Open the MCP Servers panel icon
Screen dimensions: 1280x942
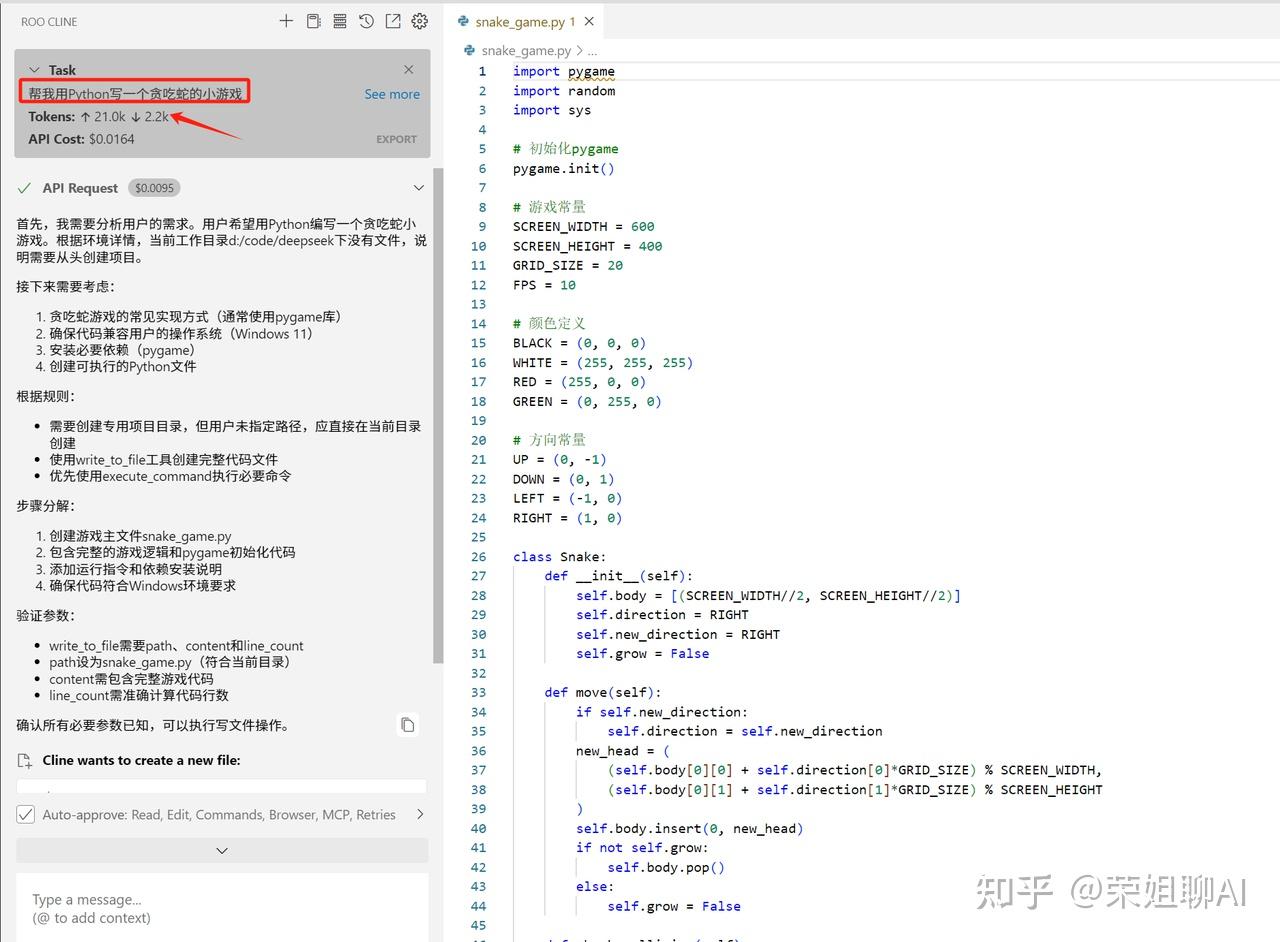tap(340, 20)
